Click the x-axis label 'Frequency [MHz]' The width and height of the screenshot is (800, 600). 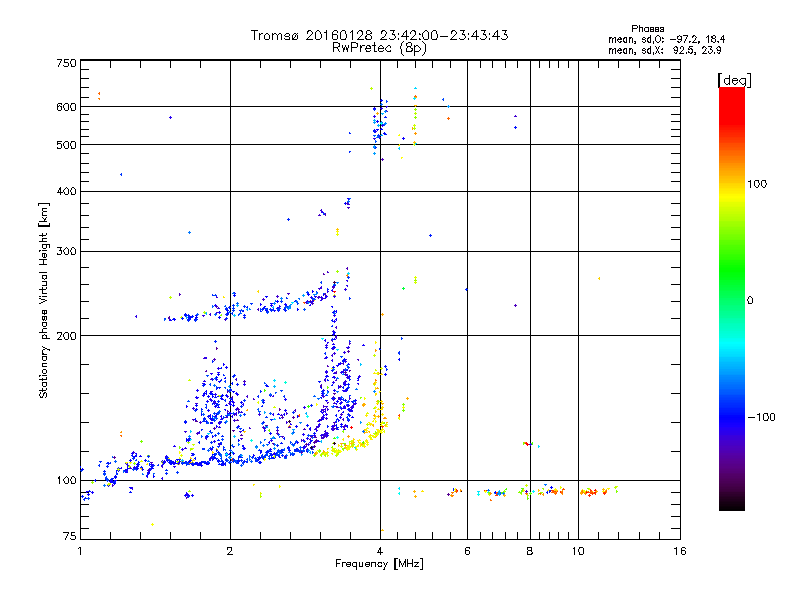(x=379, y=564)
